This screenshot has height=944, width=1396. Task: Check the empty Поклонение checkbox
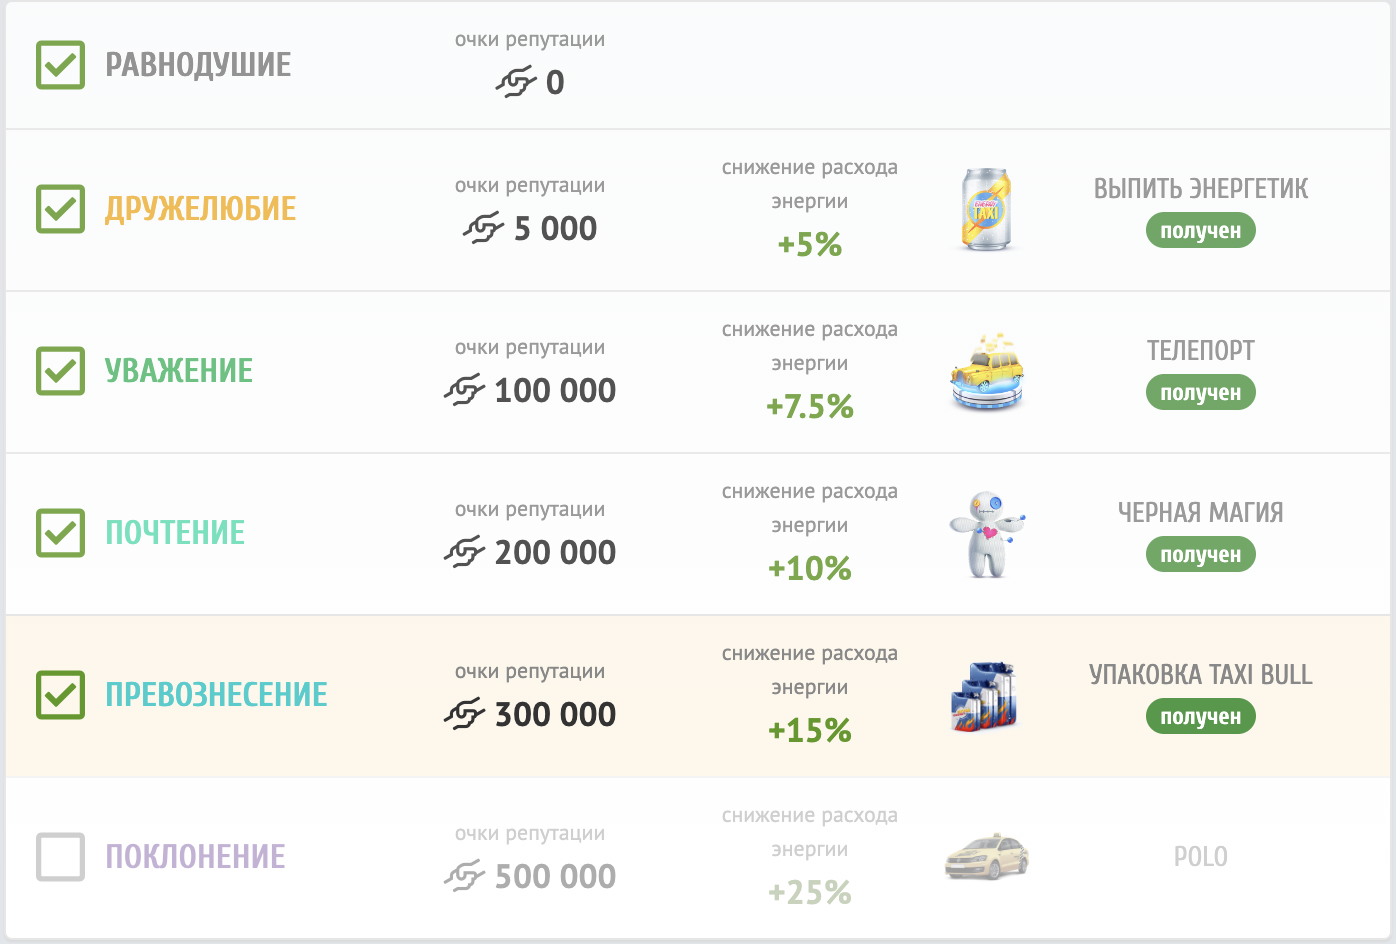[60, 857]
